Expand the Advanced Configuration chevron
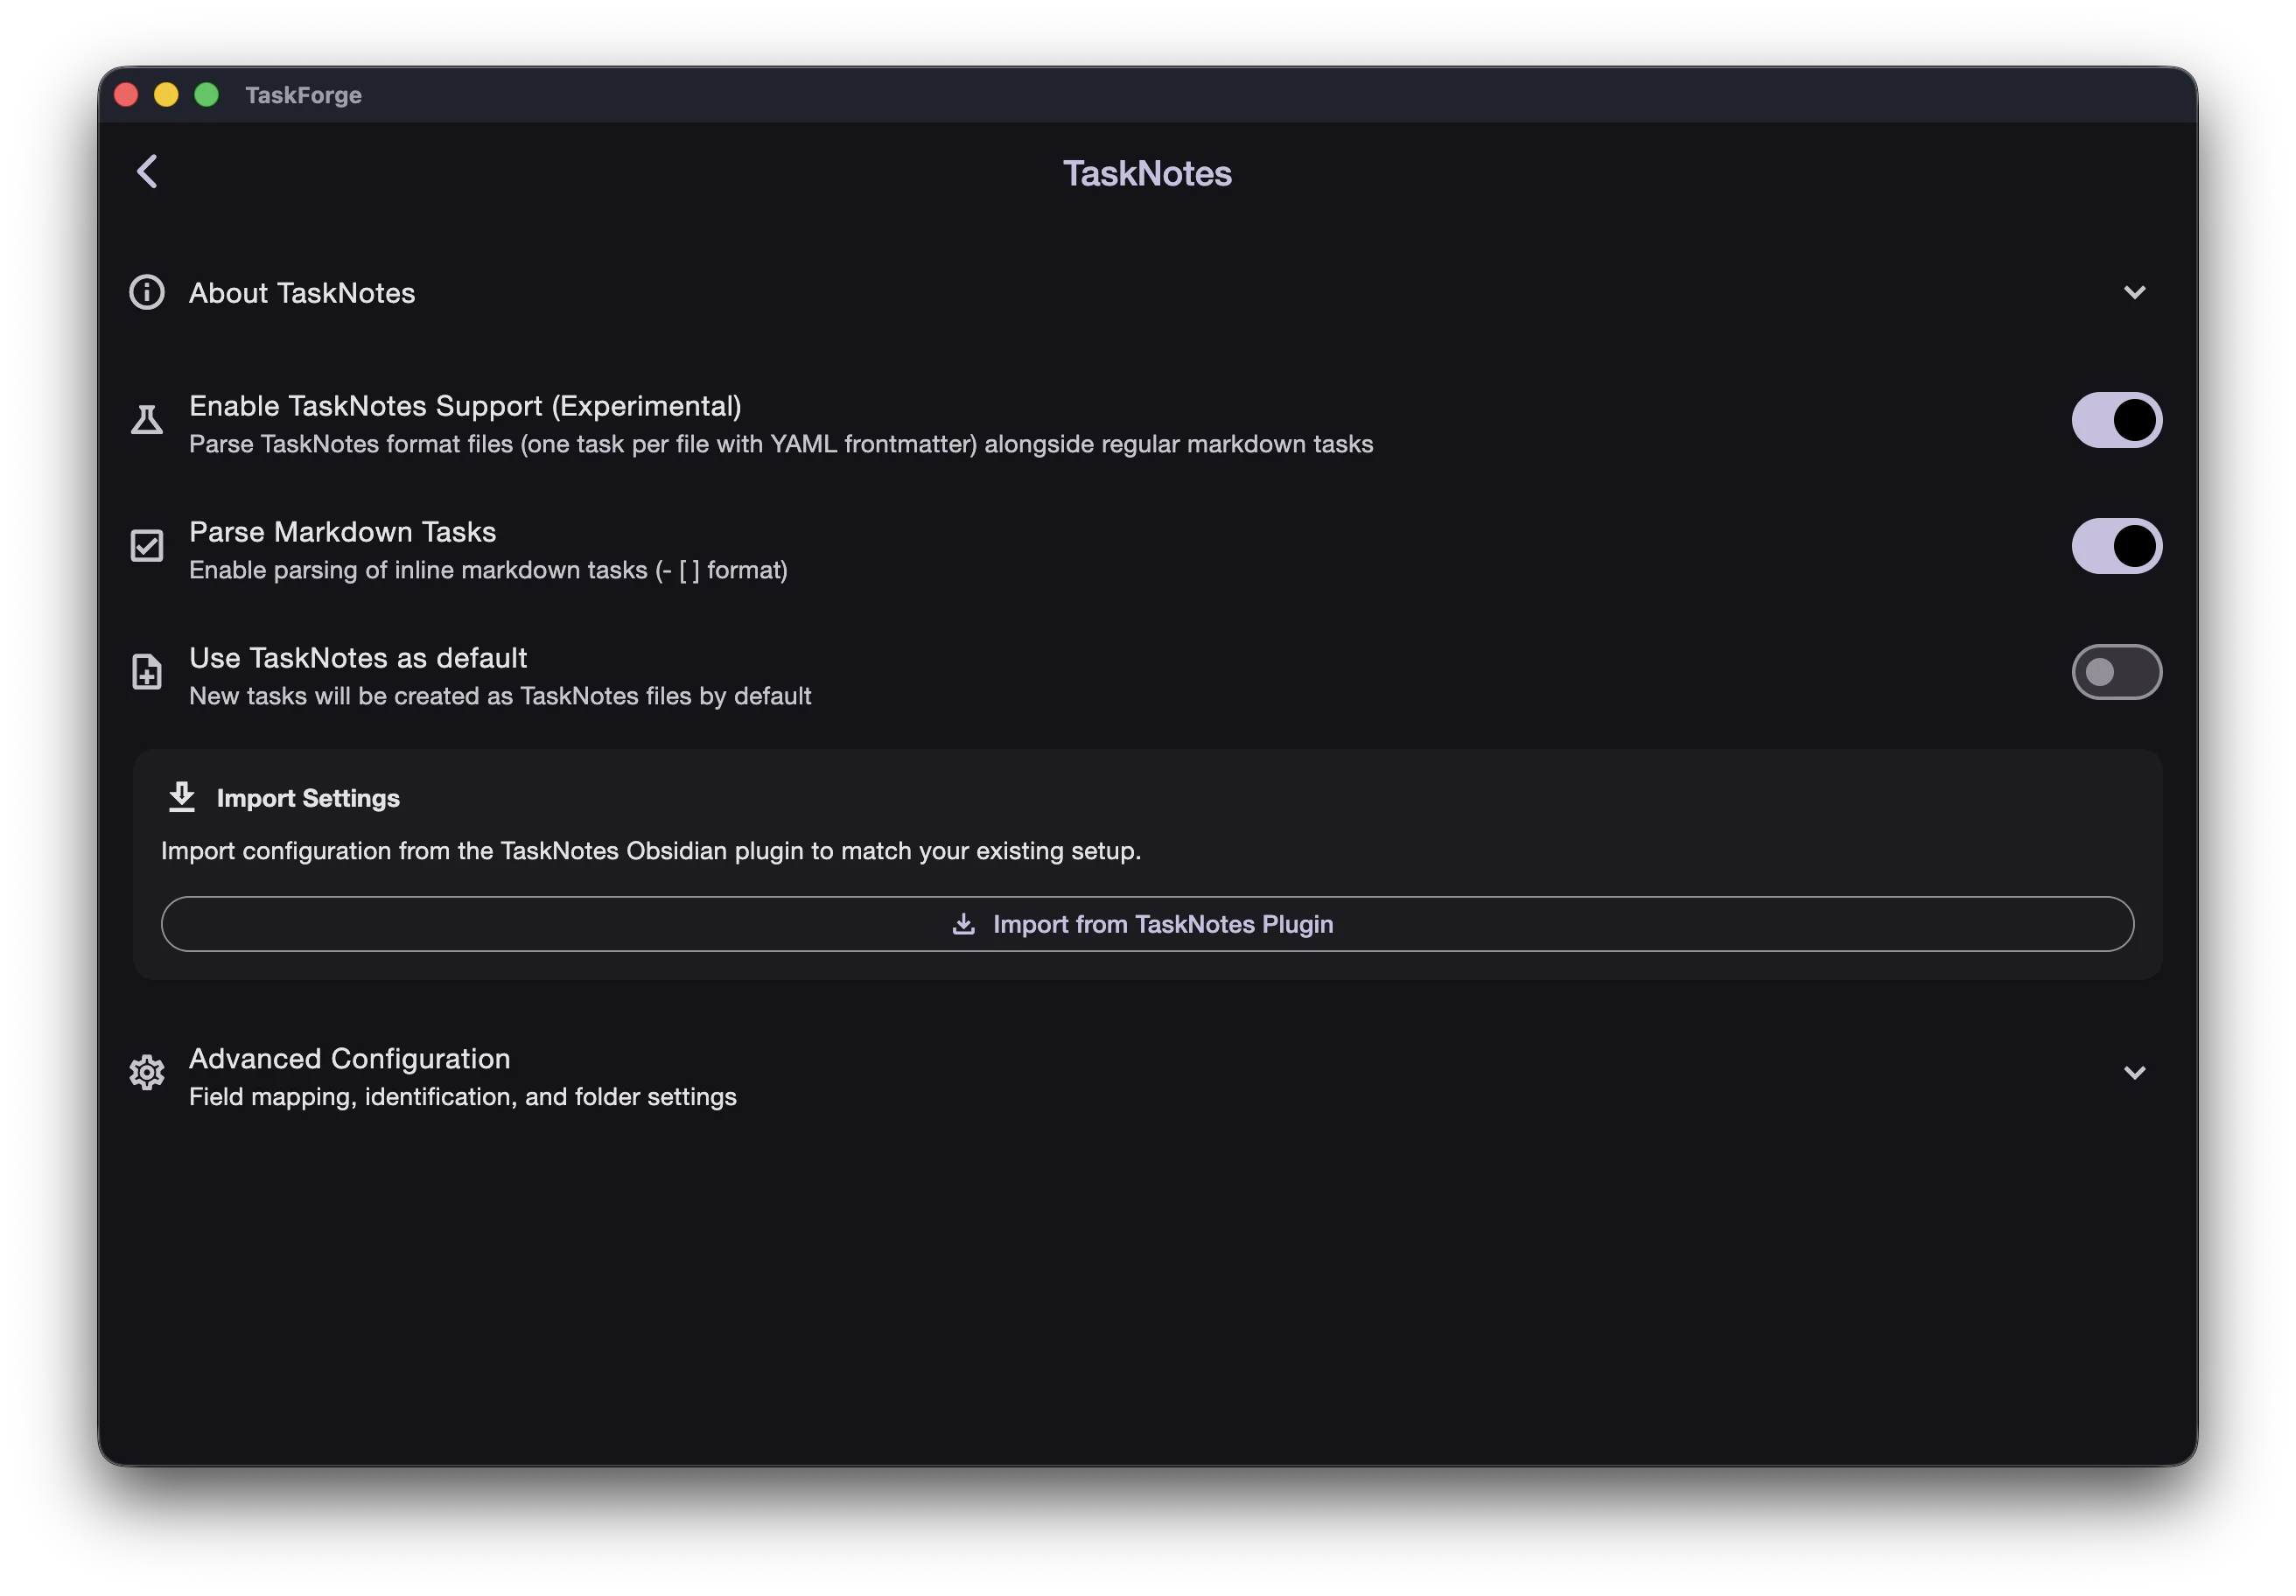The image size is (2296, 1596). click(2134, 1072)
